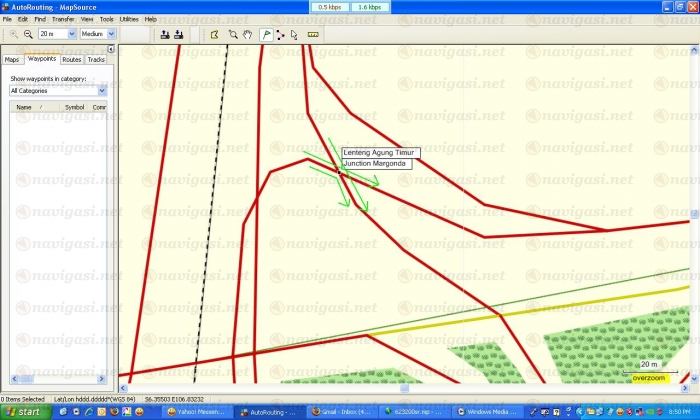Select the Distance/Bearing ruler tool

313,33
